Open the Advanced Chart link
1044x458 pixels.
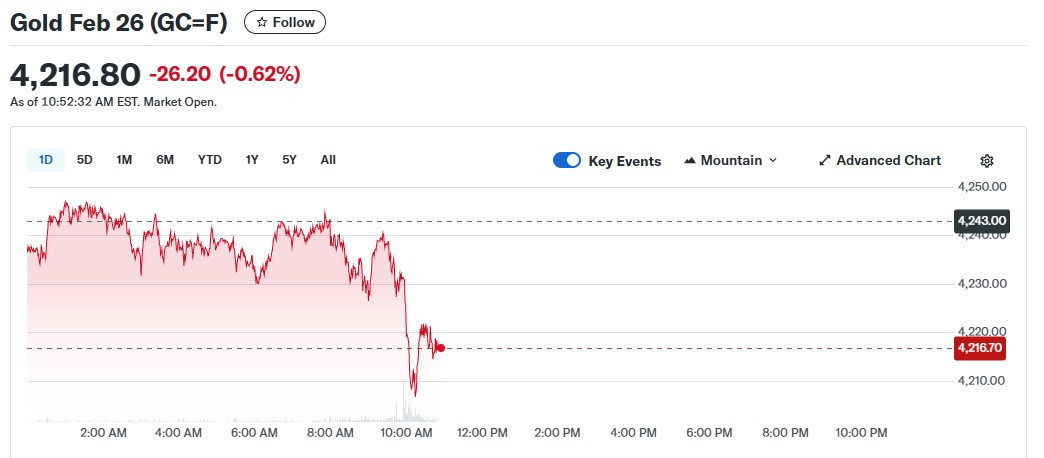pos(888,161)
